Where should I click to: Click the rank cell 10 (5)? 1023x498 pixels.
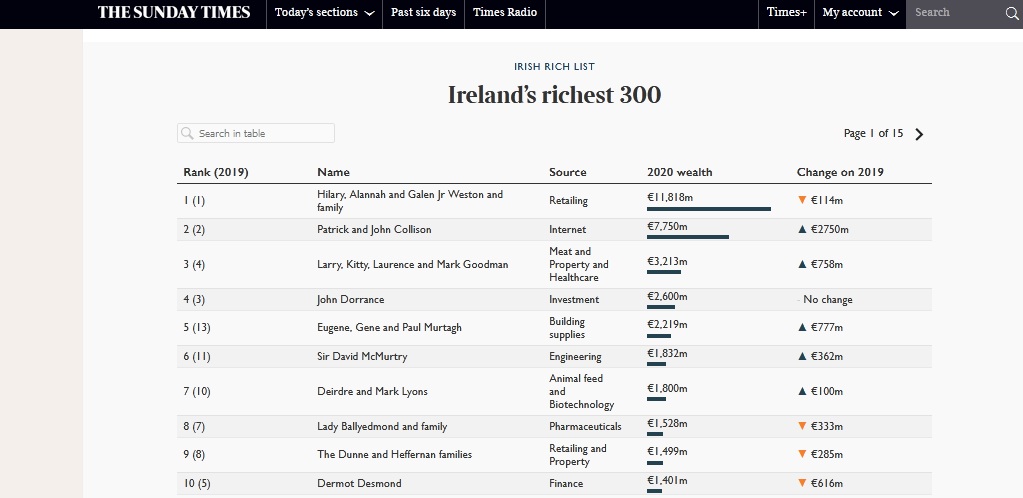196,484
